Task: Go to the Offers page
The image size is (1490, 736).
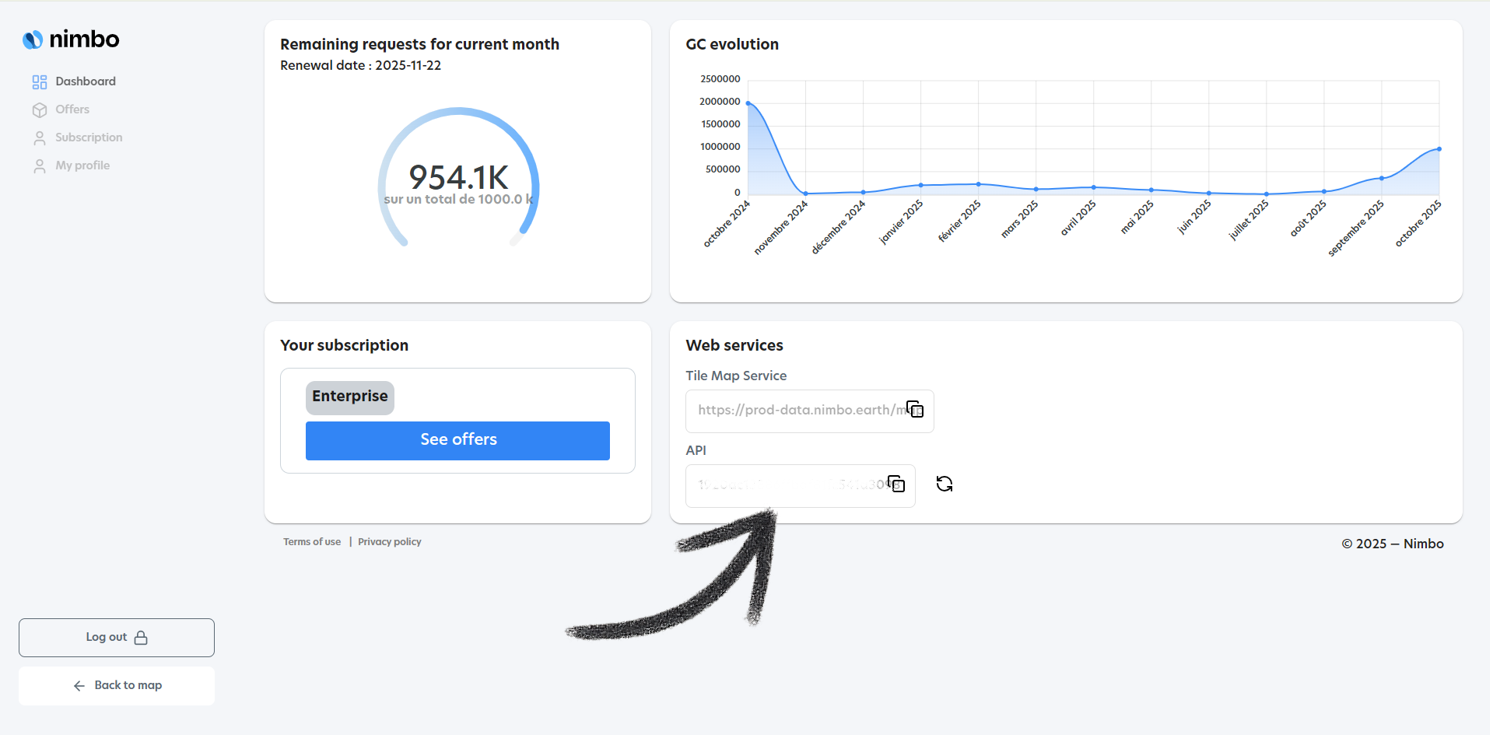Action: pos(72,110)
